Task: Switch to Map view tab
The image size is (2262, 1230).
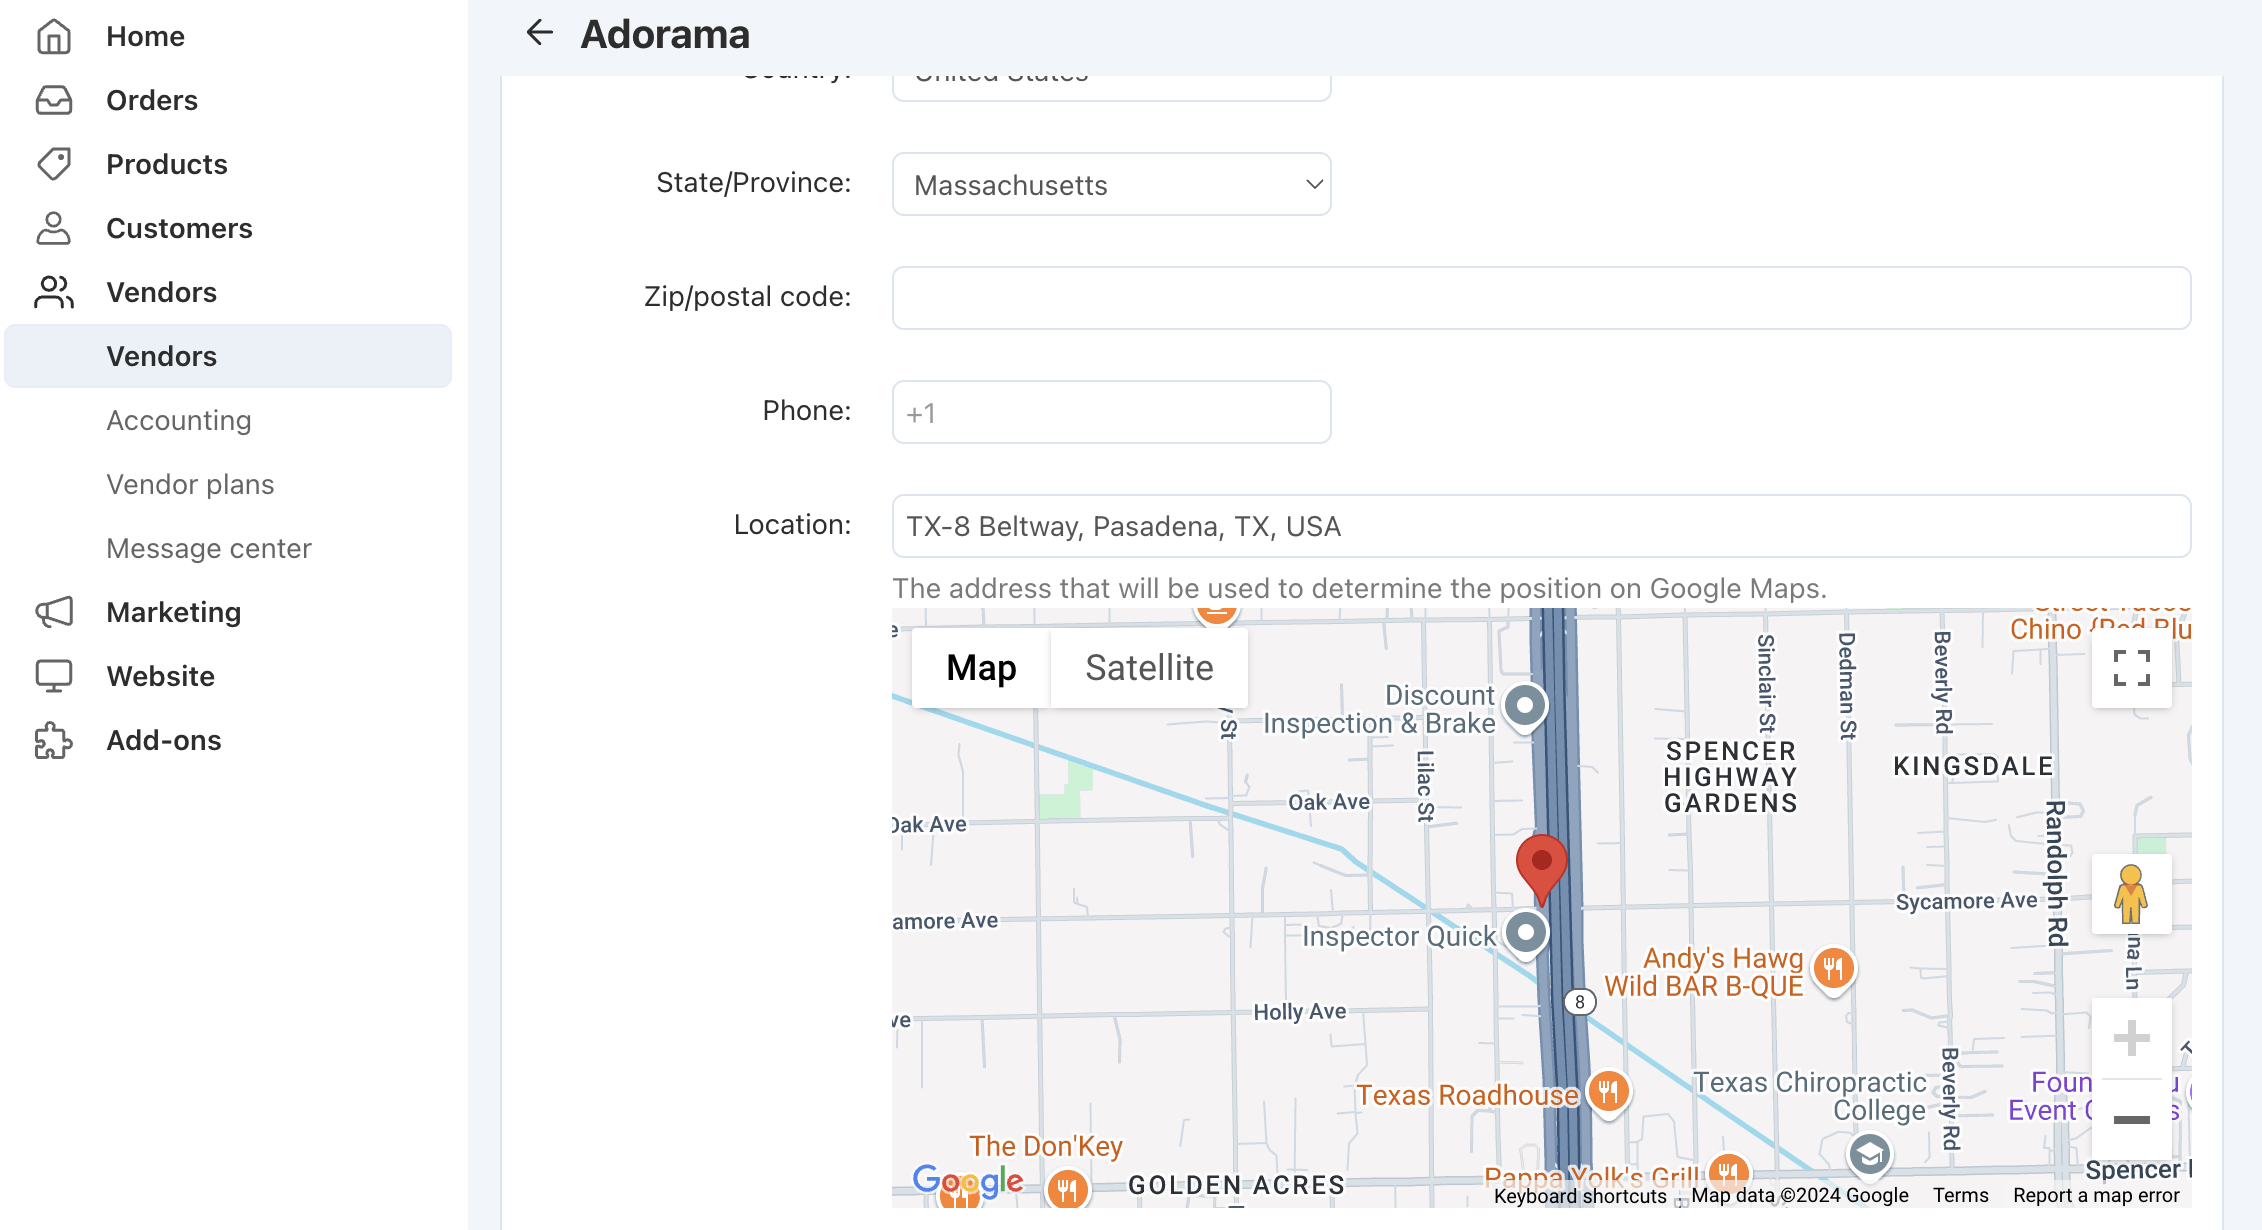Action: click(981, 668)
